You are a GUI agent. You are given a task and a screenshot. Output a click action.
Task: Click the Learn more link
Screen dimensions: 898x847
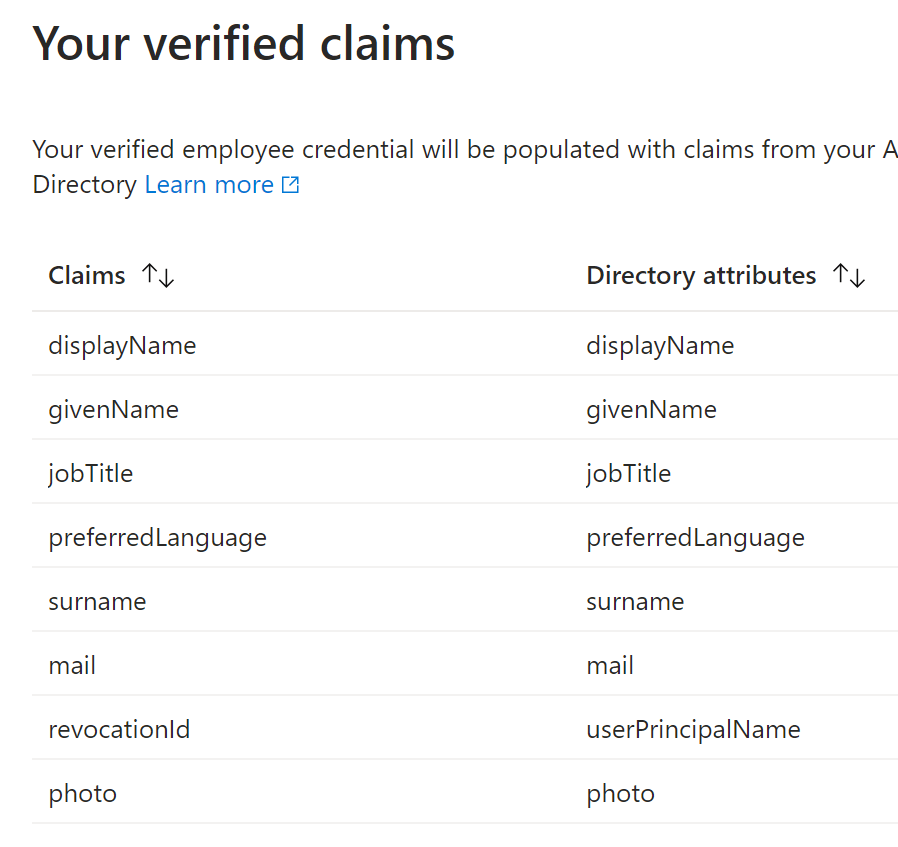click(x=209, y=185)
